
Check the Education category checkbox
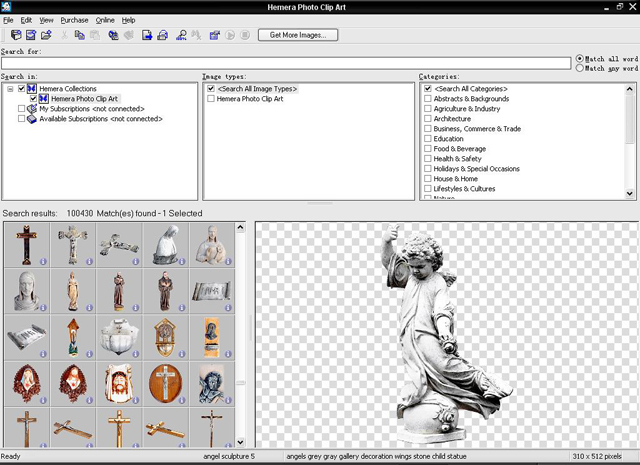click(428, 139)
